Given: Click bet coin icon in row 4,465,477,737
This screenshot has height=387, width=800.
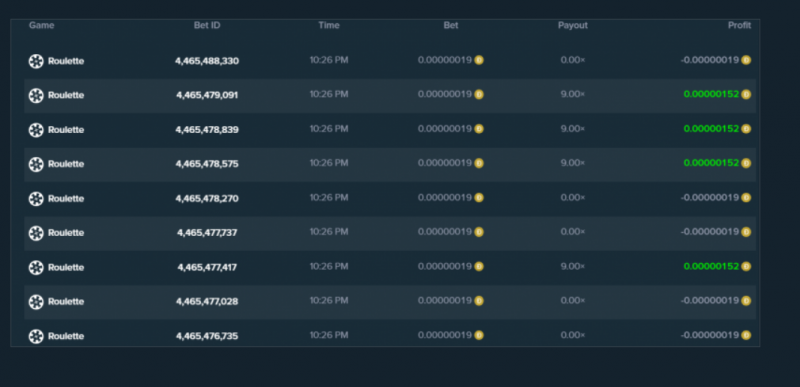Looking at the screenshot, I should tap(479, 232).
